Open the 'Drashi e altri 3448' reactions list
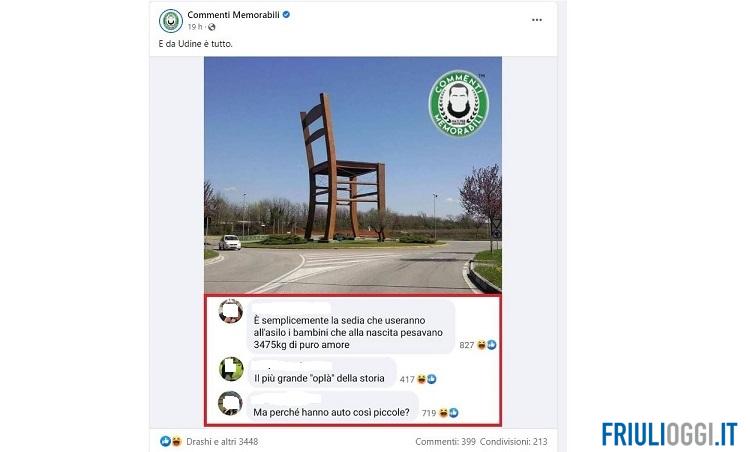 pyautogui.click(x=222, y=441)
